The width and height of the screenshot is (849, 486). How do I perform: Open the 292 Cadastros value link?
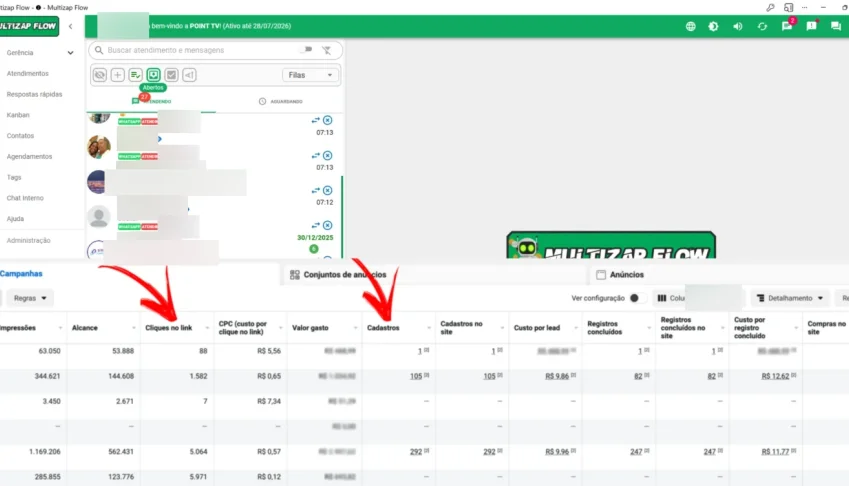click(x=416, y=451)
